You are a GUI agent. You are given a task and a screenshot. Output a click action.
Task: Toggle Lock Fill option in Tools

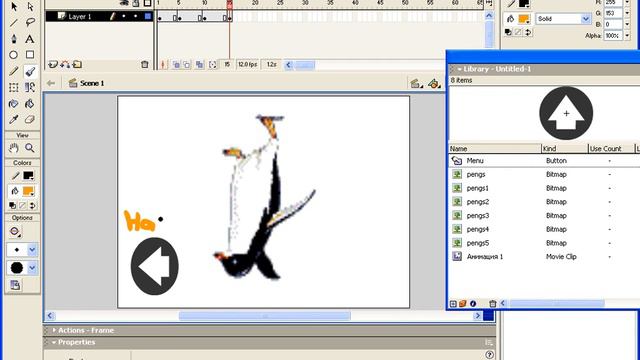[x=15, y=285]
